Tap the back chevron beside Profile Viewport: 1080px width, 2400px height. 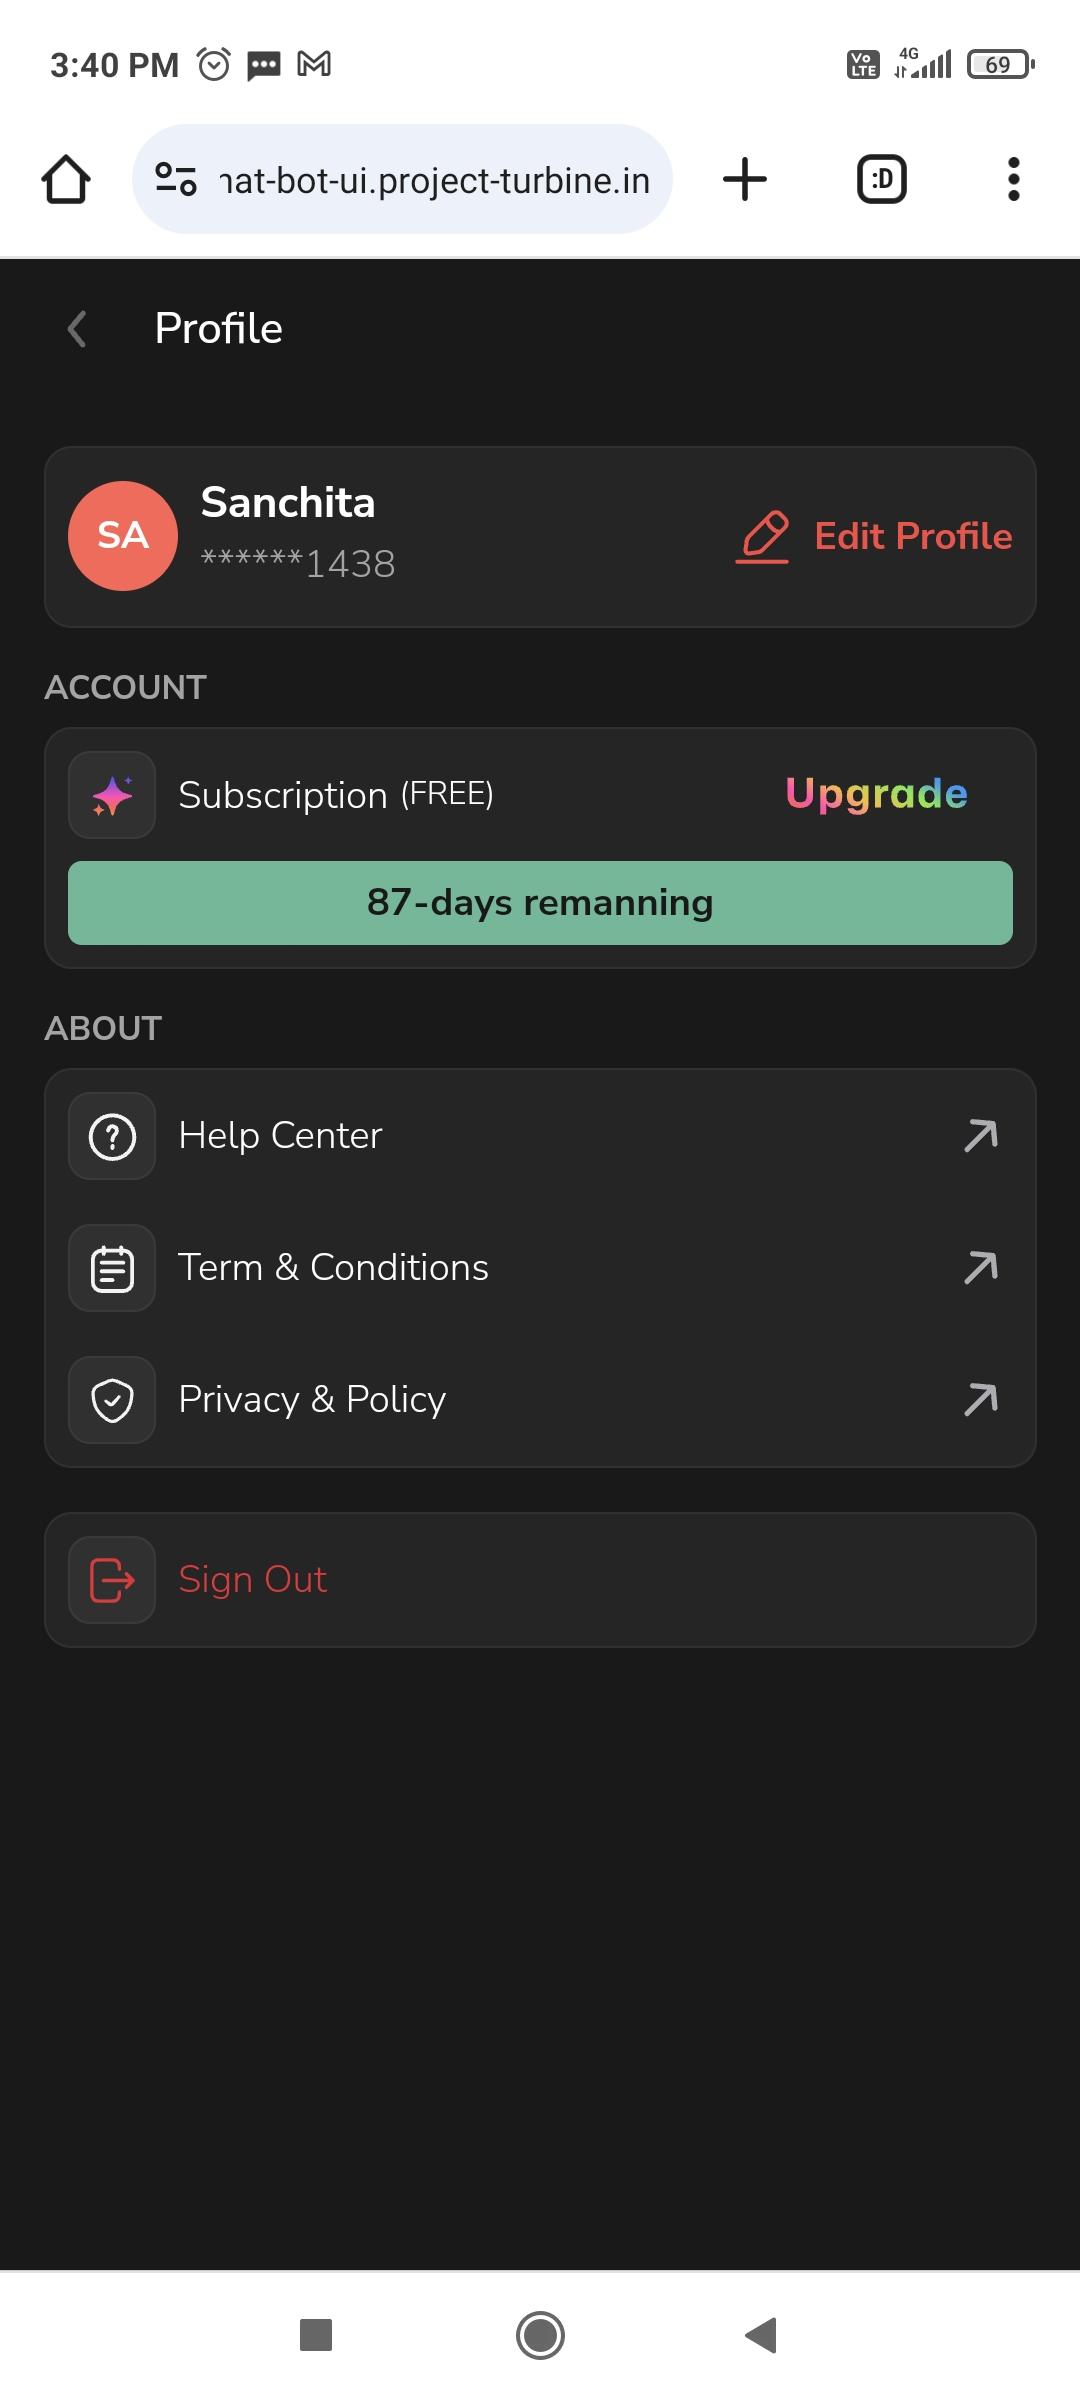(77, 328)
